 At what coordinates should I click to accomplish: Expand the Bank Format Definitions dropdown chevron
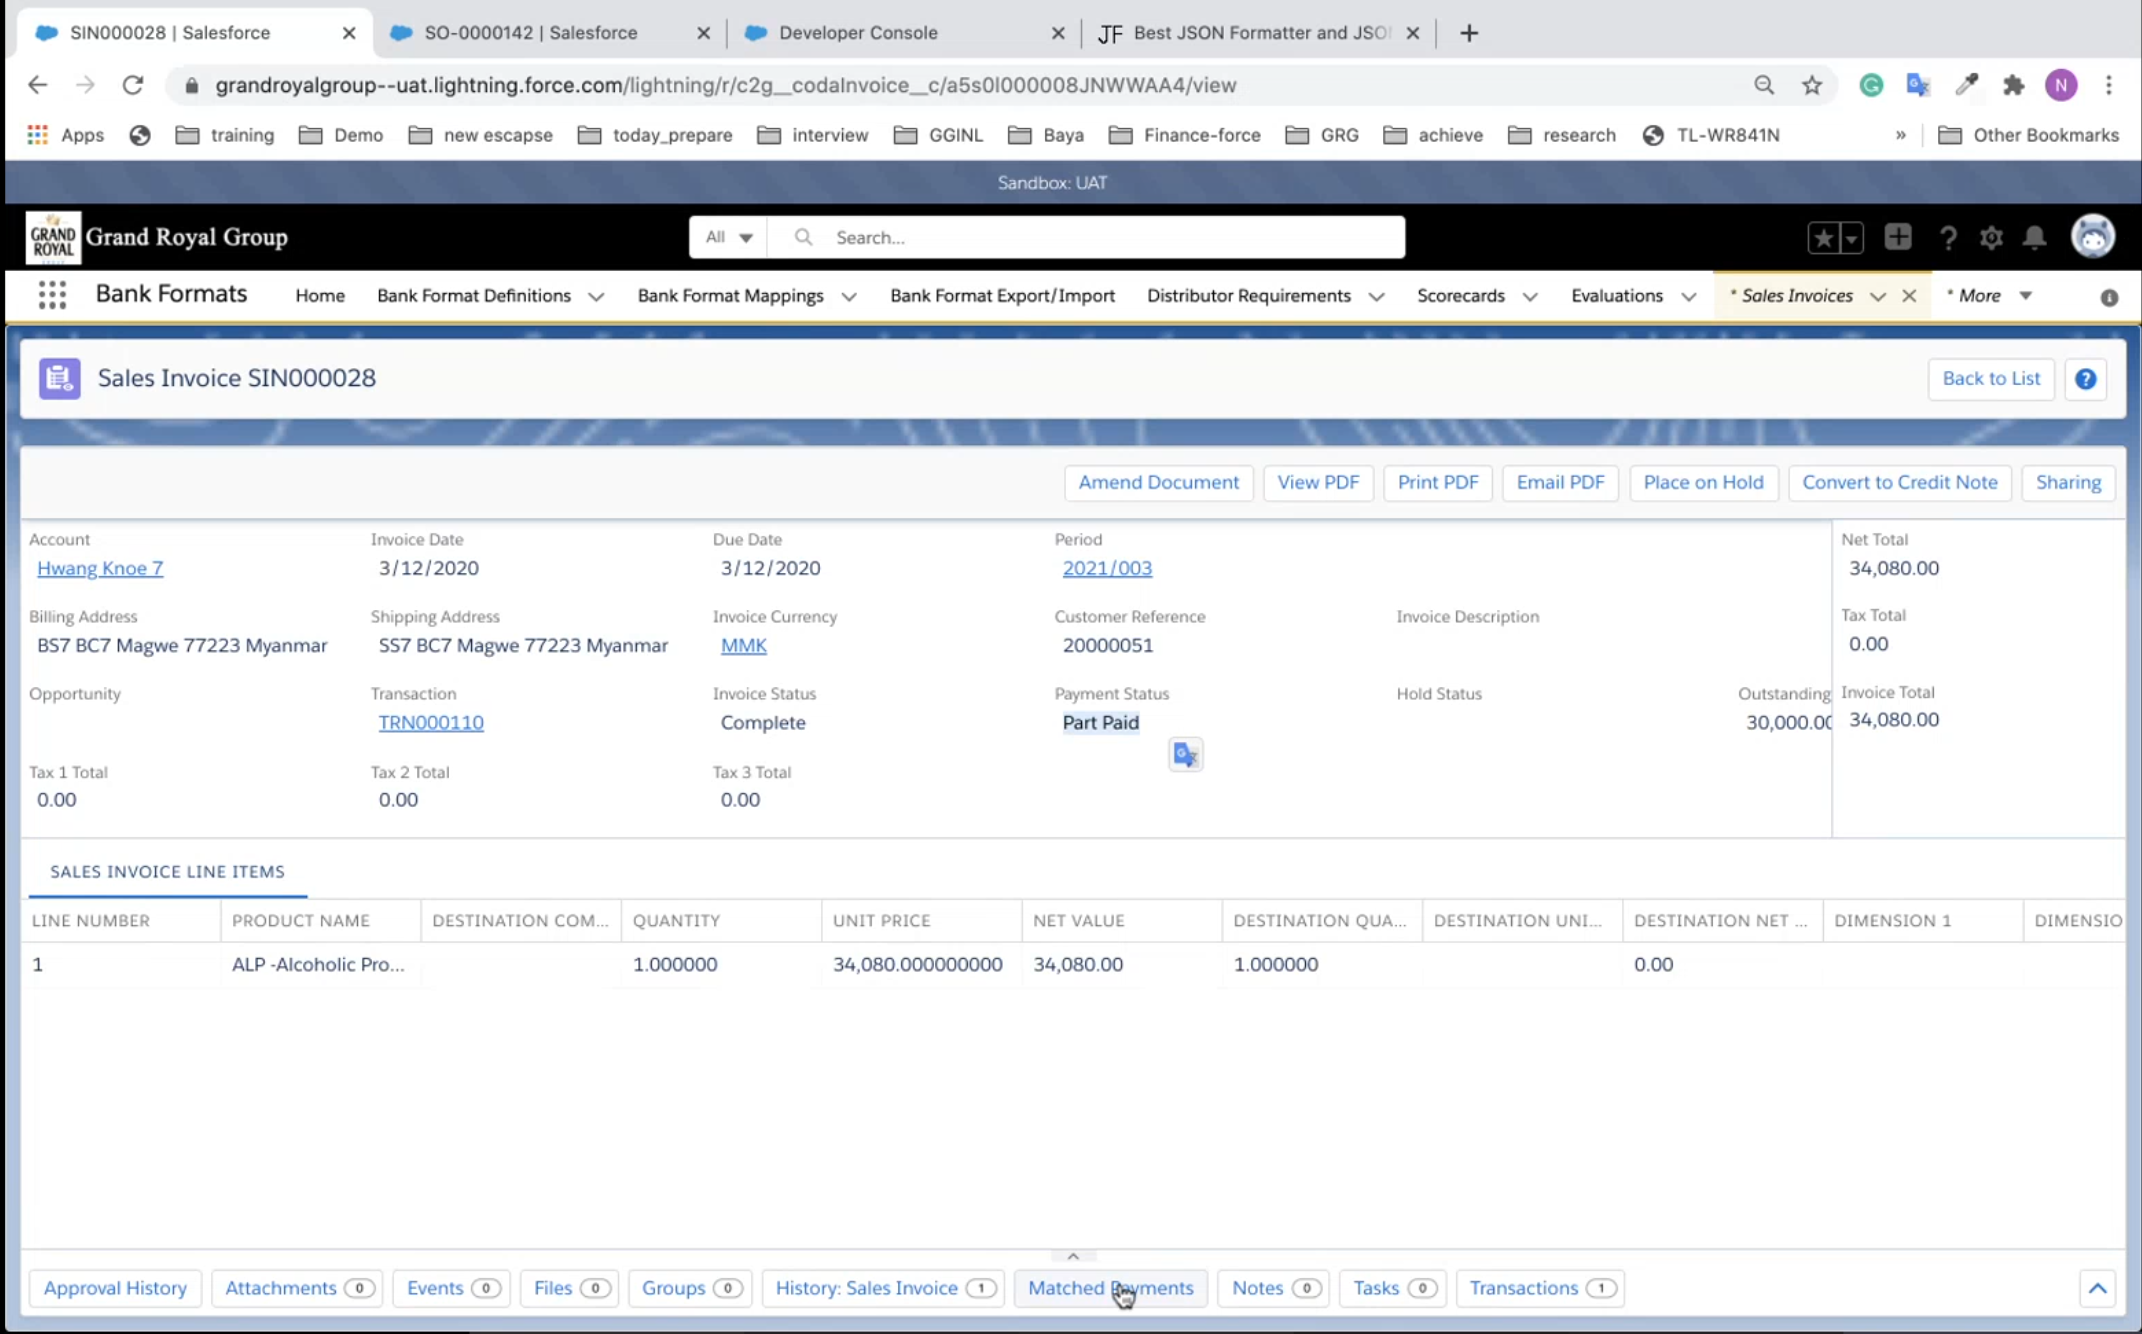tap(596, 297)
